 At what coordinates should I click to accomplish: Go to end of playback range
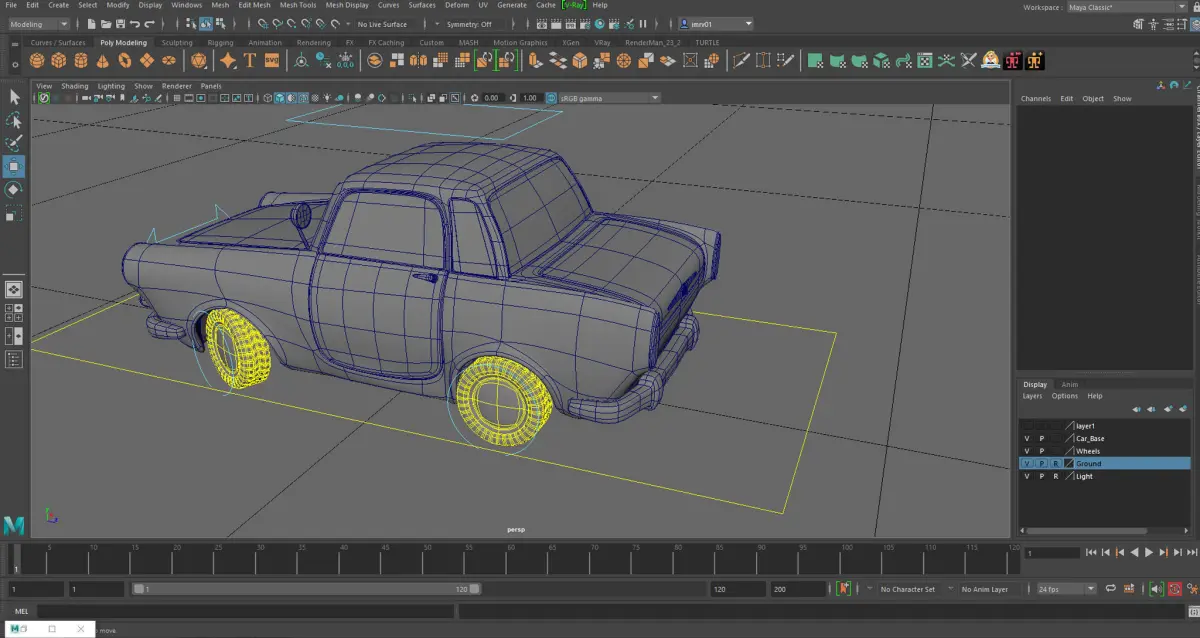click(1192, 552)
